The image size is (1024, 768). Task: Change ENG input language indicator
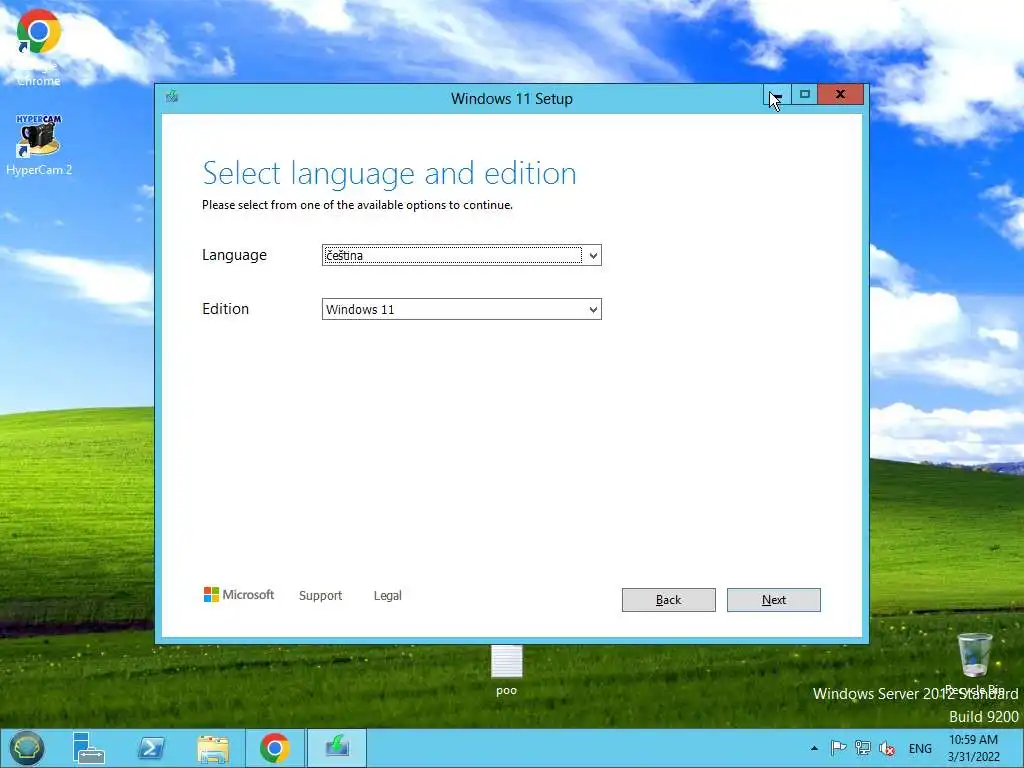click(x=920, y=748)
